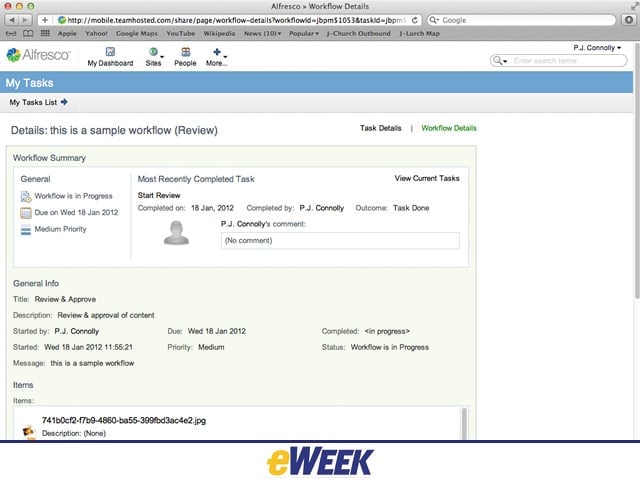Click the <in progress> completed value
640x480 pixels.
click(x=387, y=331)
